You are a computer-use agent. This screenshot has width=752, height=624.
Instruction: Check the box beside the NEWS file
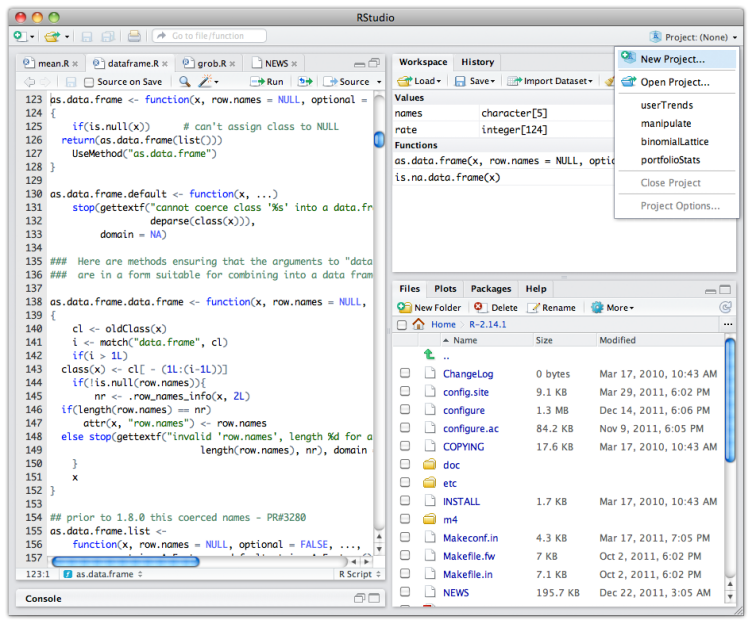405,592
